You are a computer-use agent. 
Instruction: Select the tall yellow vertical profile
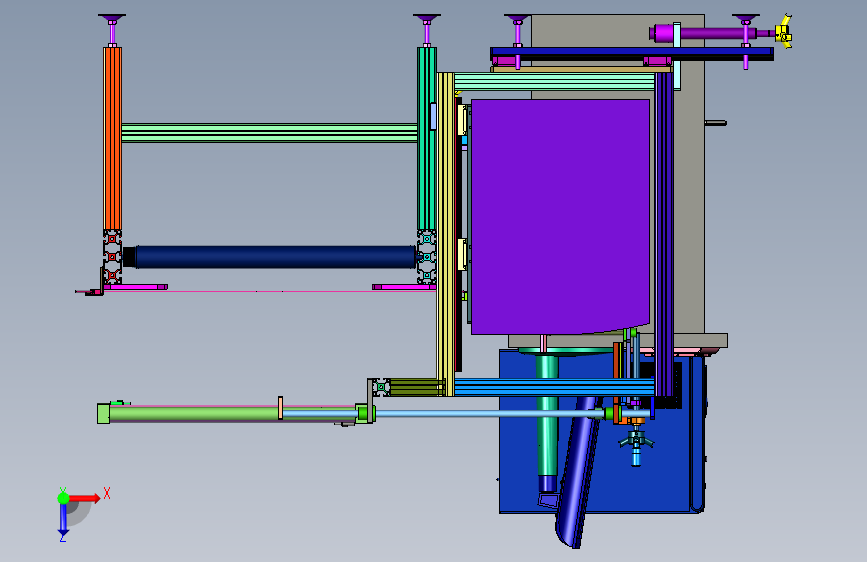(446, 234)
